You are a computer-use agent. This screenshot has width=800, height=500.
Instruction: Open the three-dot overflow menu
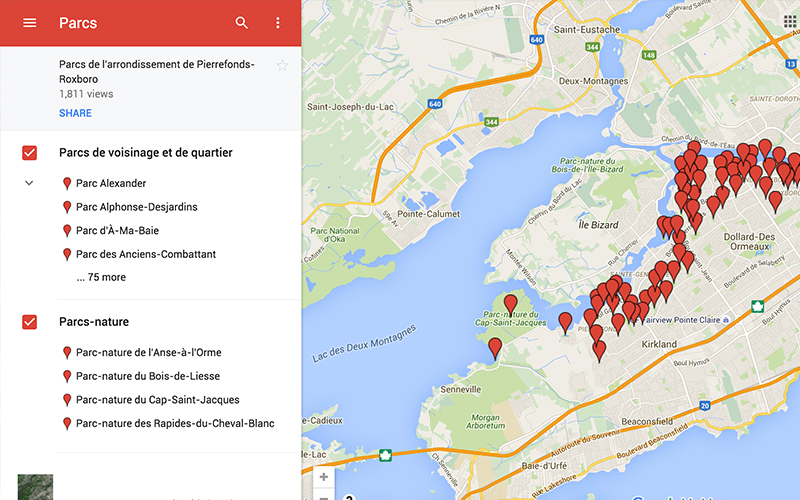coord(278,22)
